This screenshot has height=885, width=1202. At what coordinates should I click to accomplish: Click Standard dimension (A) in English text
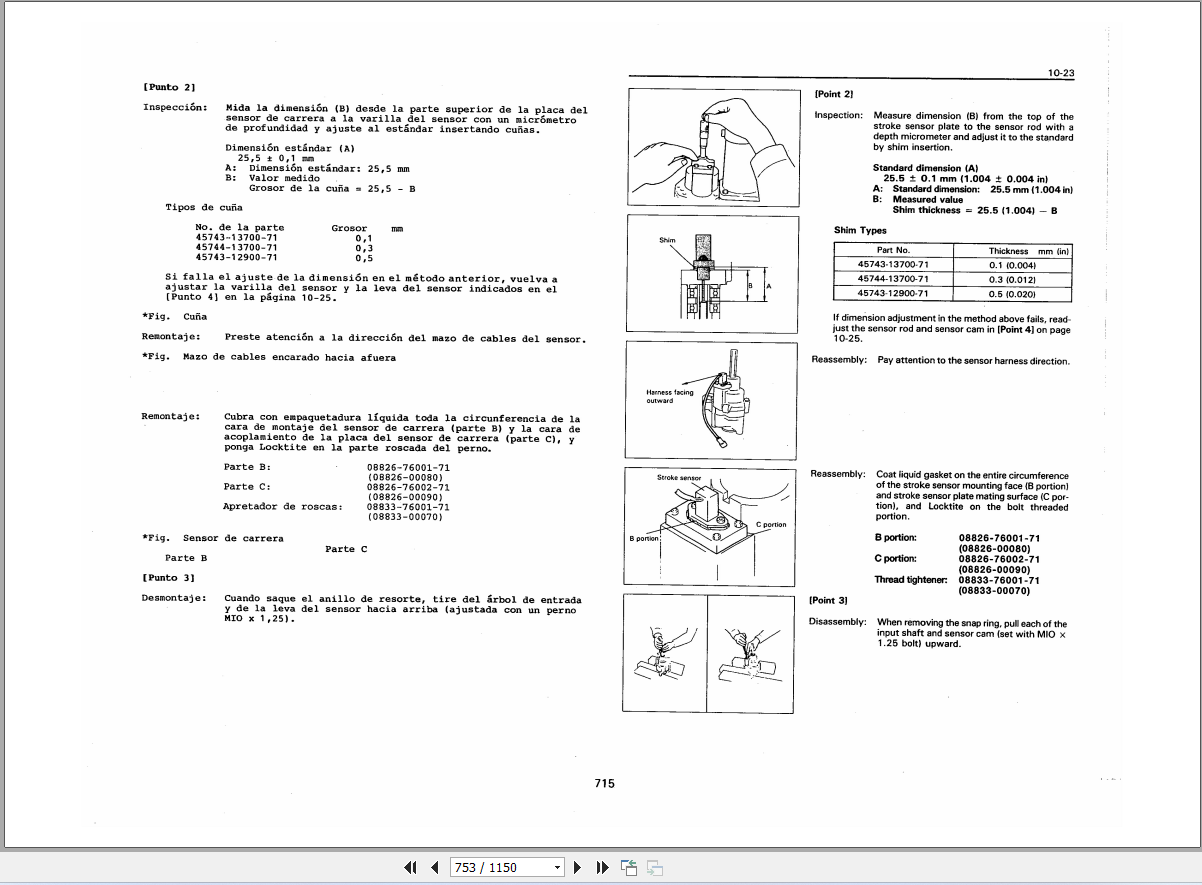click(x=925, y=168)
